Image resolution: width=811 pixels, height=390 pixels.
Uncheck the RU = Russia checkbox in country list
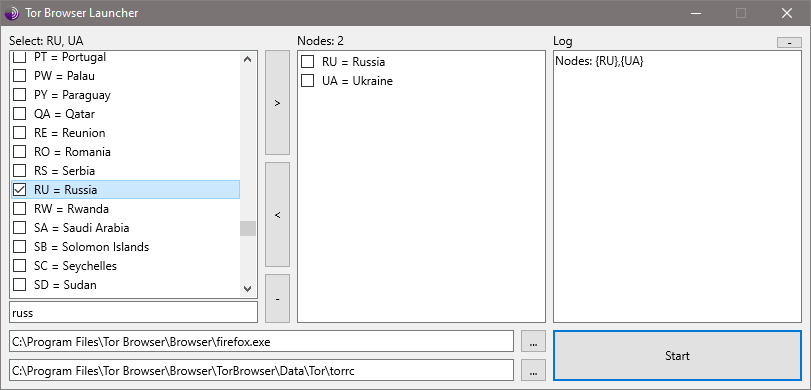(19, 190)
